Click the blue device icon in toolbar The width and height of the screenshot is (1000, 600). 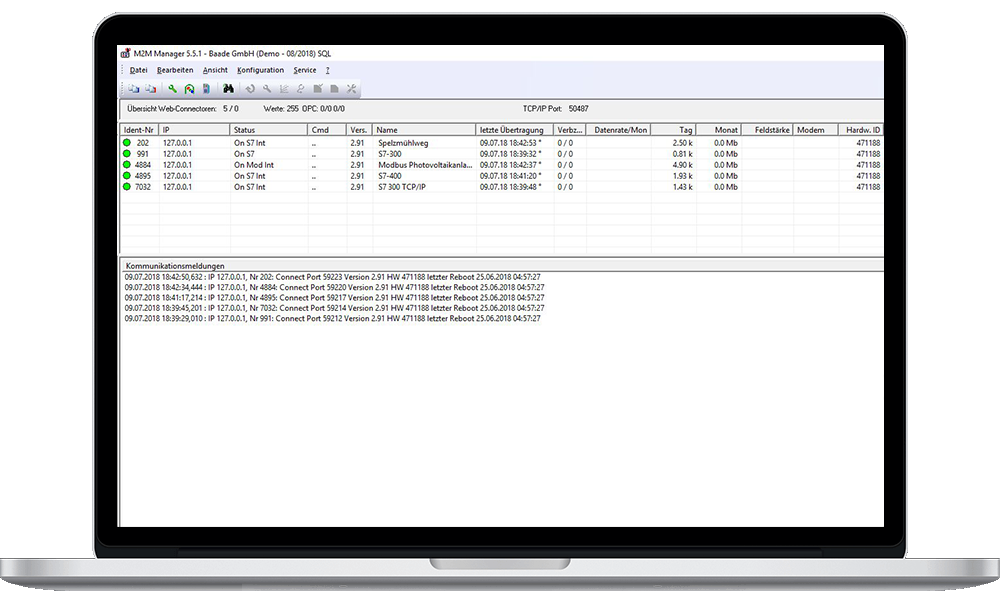coord(206,89)
